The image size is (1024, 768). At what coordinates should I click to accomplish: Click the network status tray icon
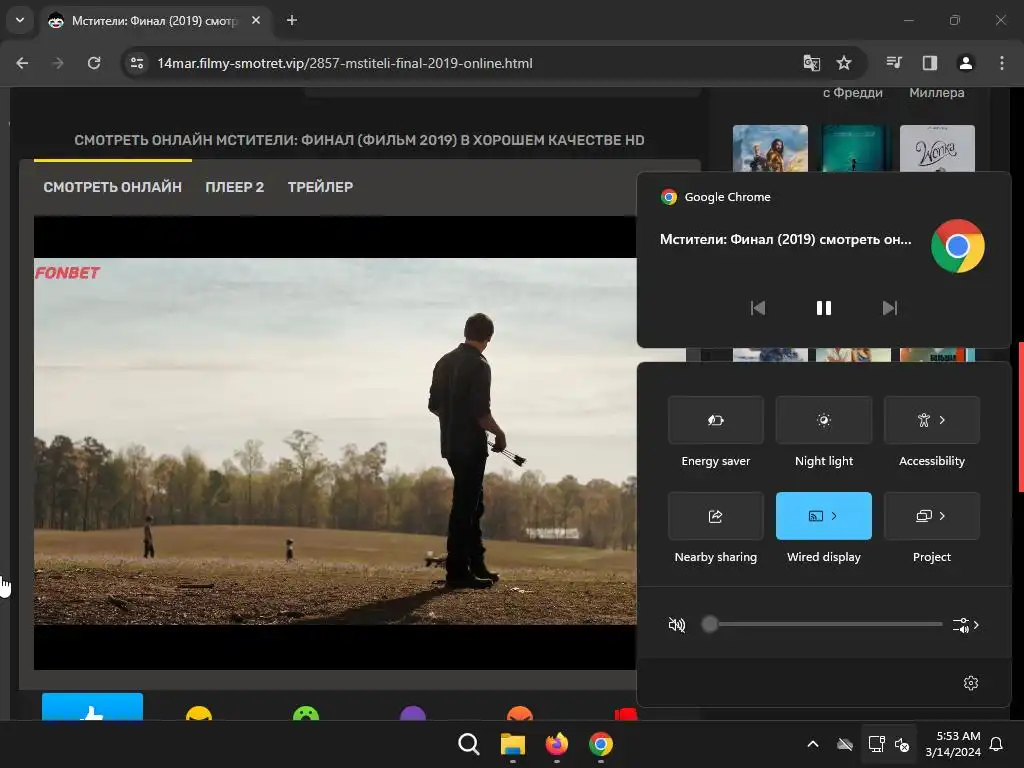pos(876,744)
